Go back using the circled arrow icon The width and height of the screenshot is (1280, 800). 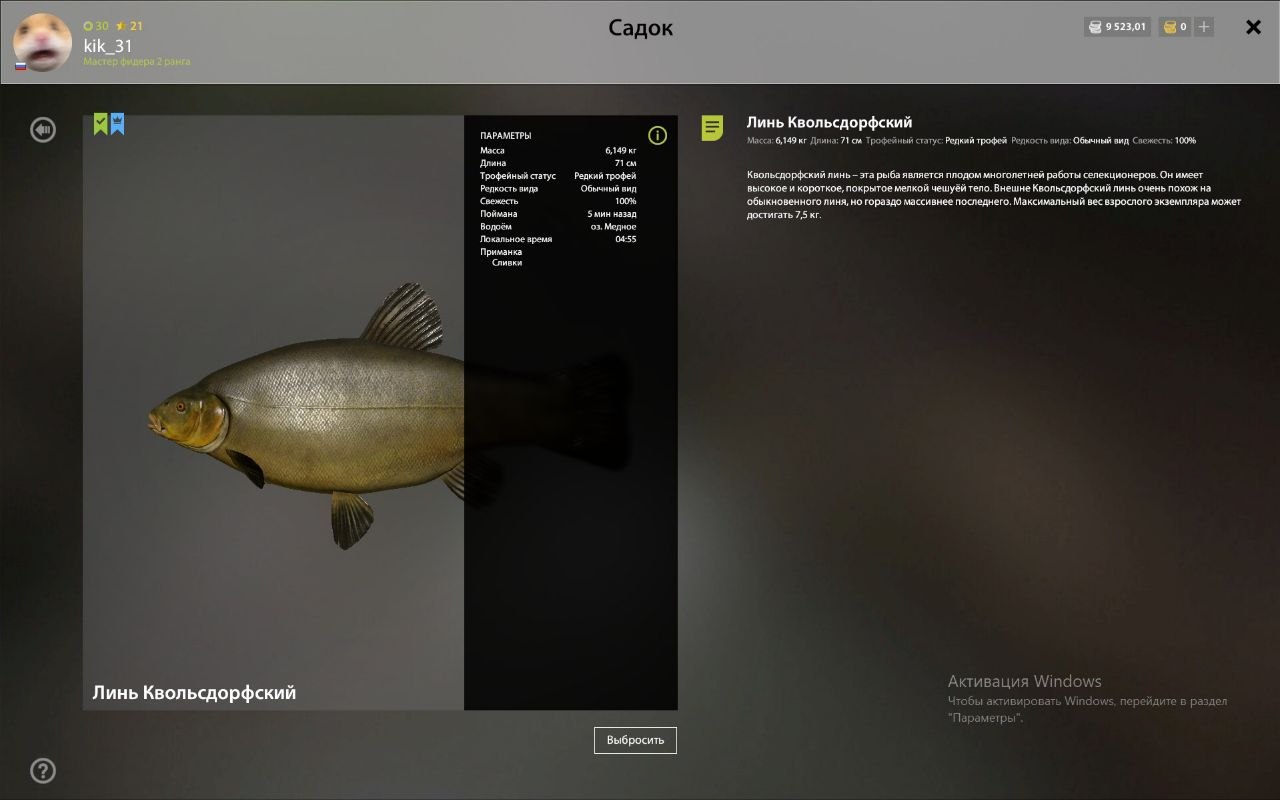click(x=43, y=129)
